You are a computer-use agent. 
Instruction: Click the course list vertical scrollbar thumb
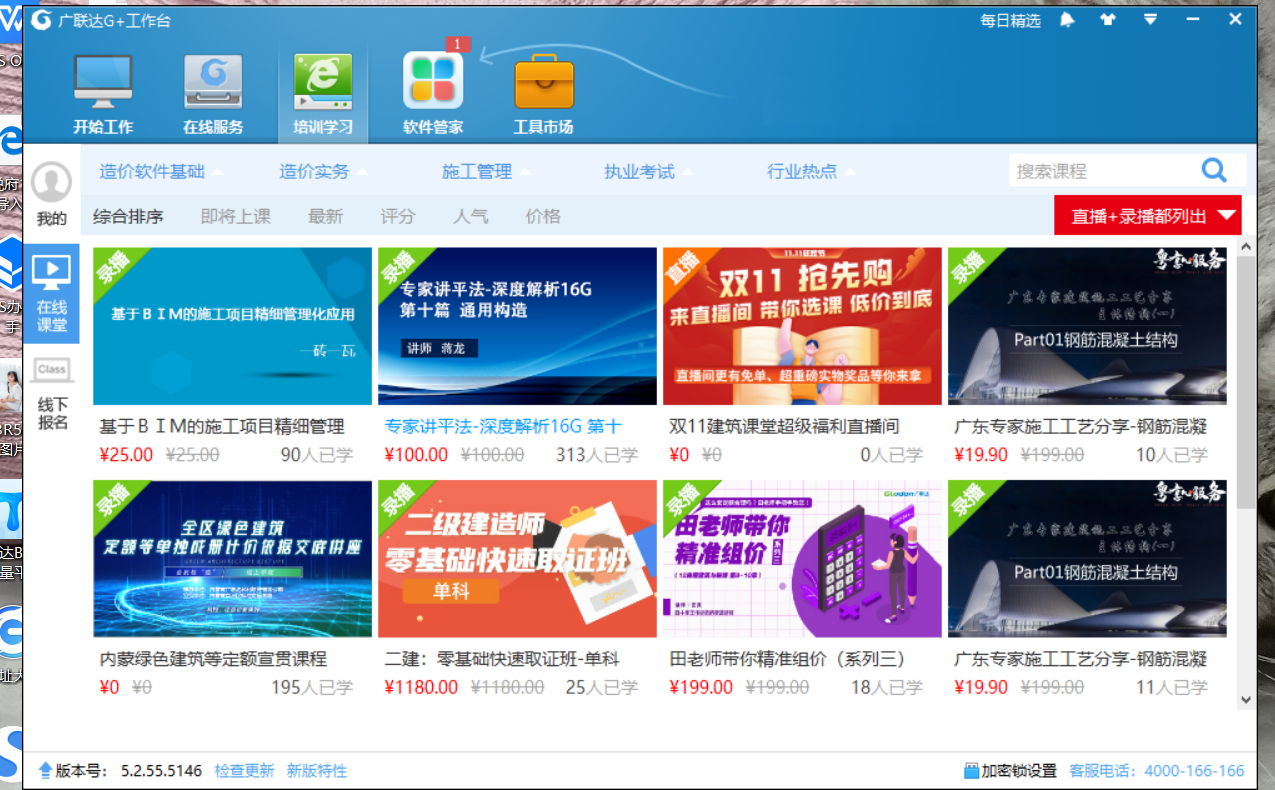coord(1245,380)
